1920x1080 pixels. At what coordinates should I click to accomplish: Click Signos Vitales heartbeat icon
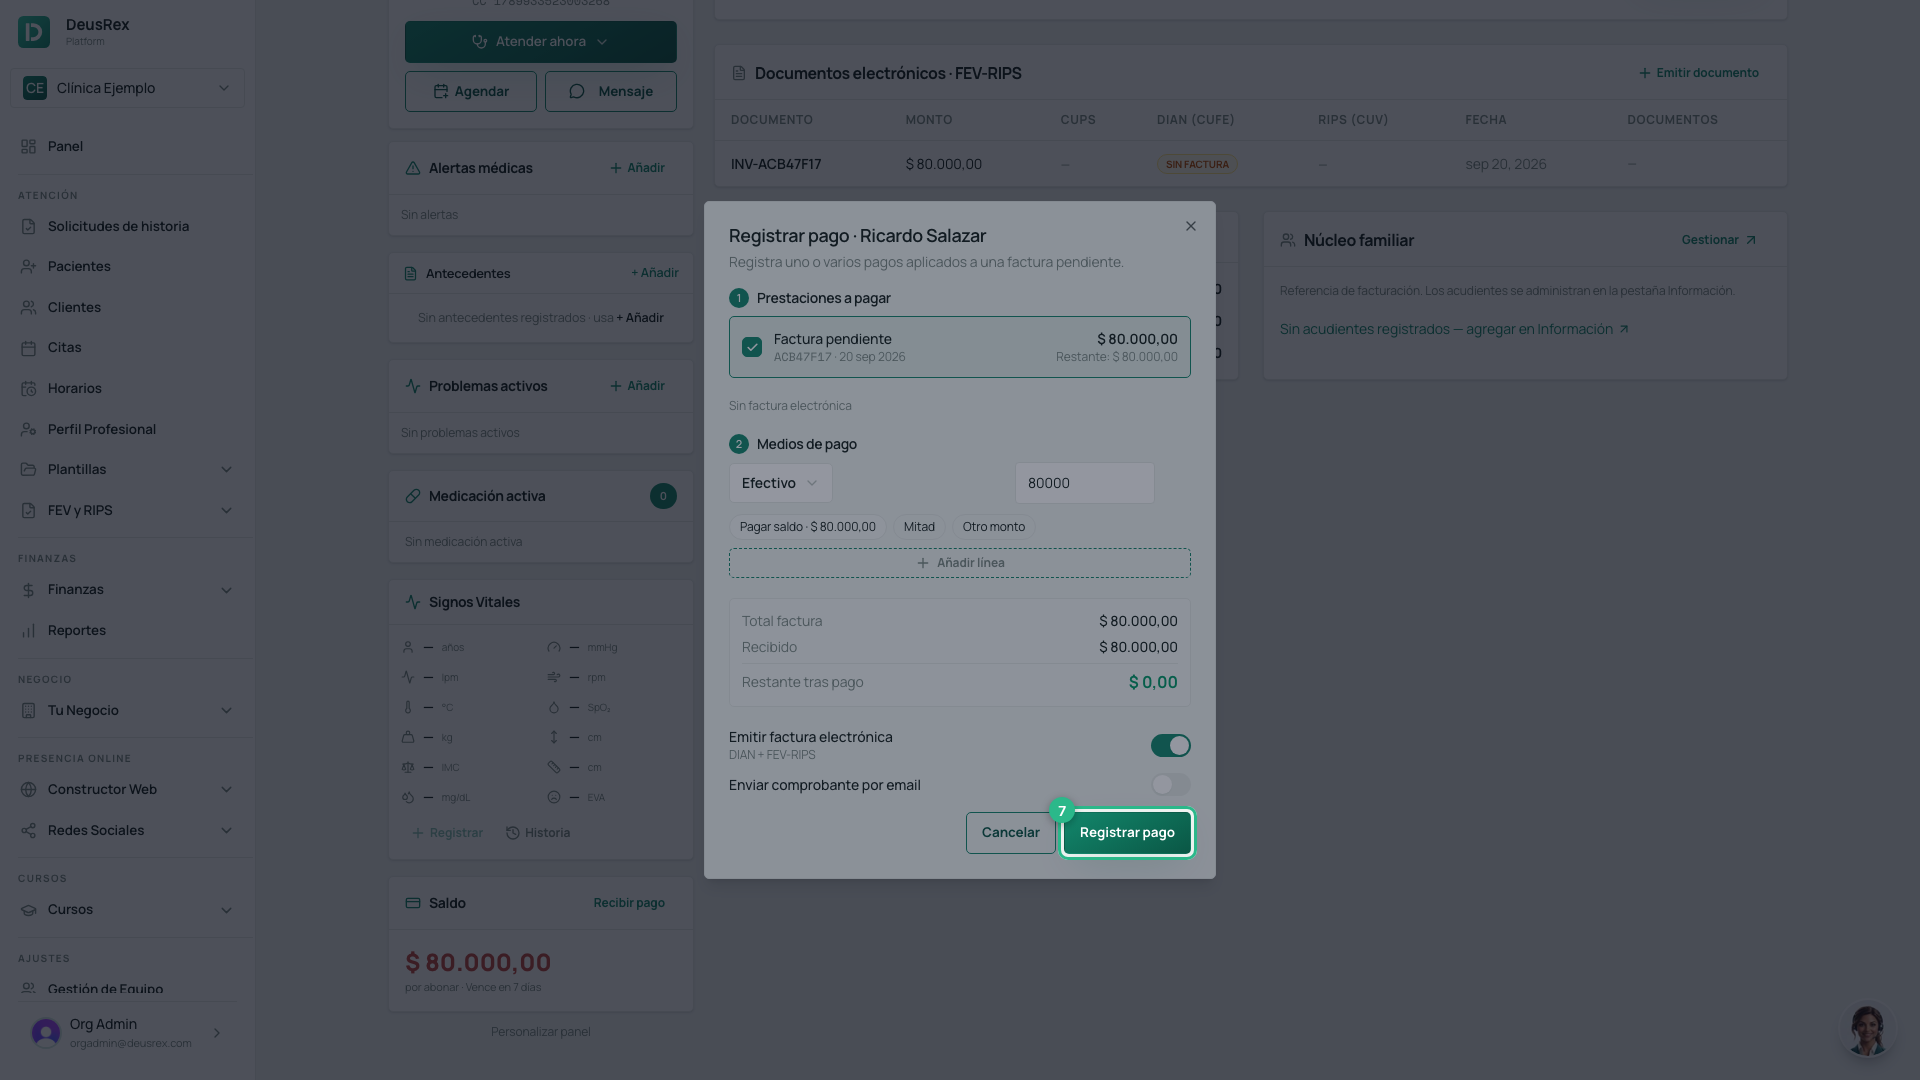pos(413,602)
